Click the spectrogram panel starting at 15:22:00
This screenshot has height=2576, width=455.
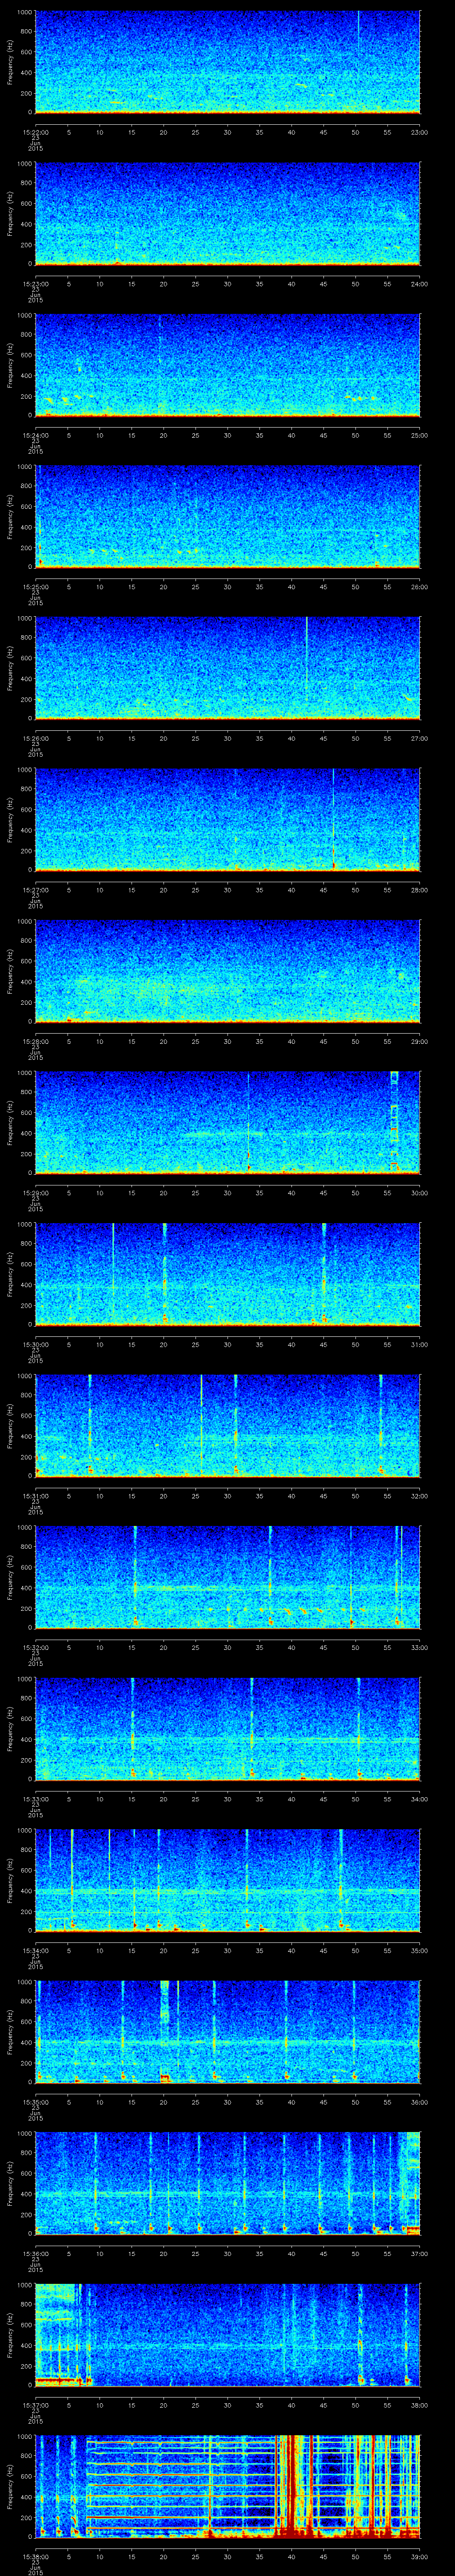click(x=228, y=62)
